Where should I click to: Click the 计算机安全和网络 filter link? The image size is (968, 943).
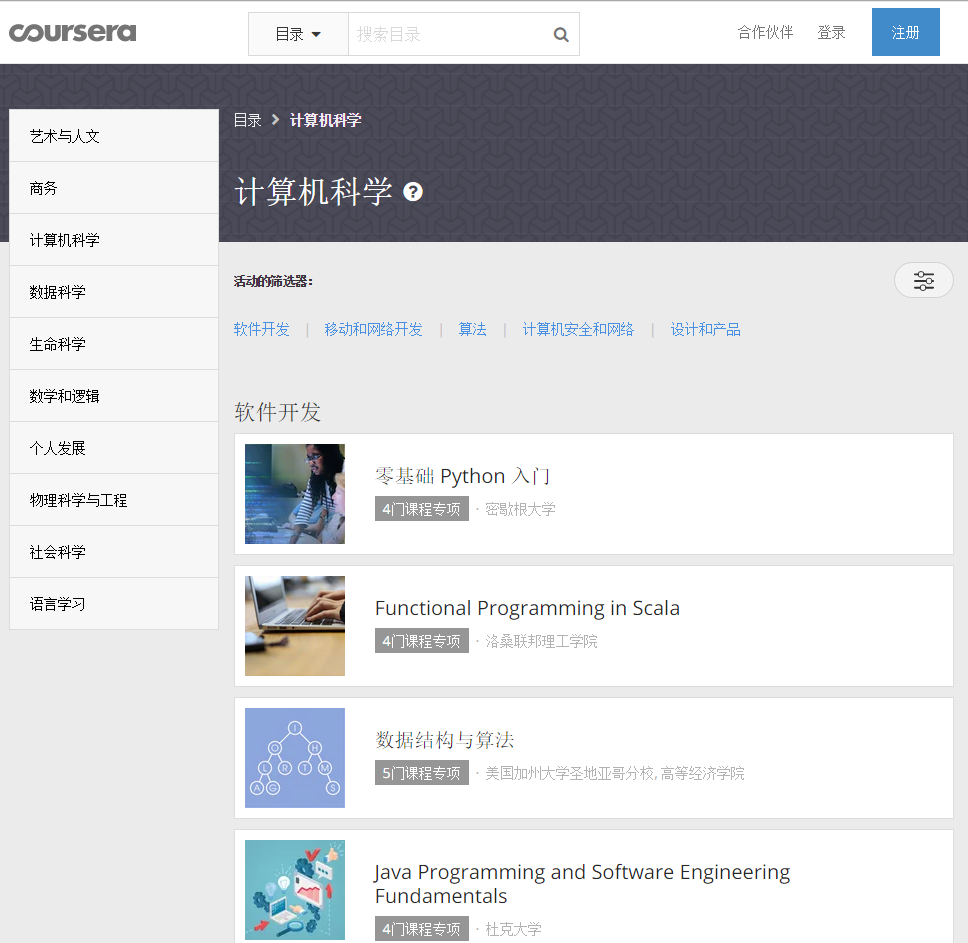coord(578,329)
